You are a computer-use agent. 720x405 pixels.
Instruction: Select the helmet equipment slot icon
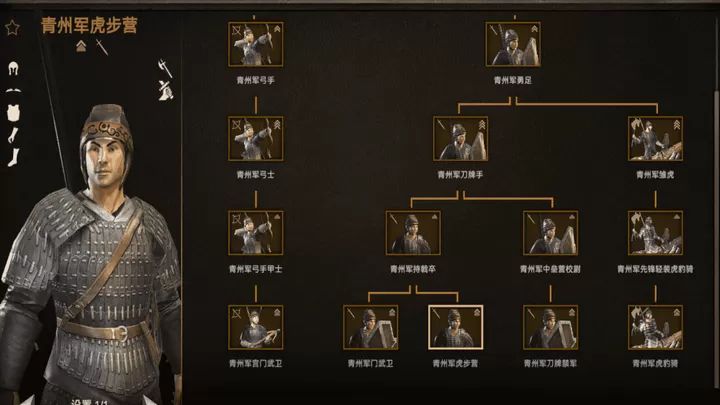pyautogui.click(x=13, y=69)
